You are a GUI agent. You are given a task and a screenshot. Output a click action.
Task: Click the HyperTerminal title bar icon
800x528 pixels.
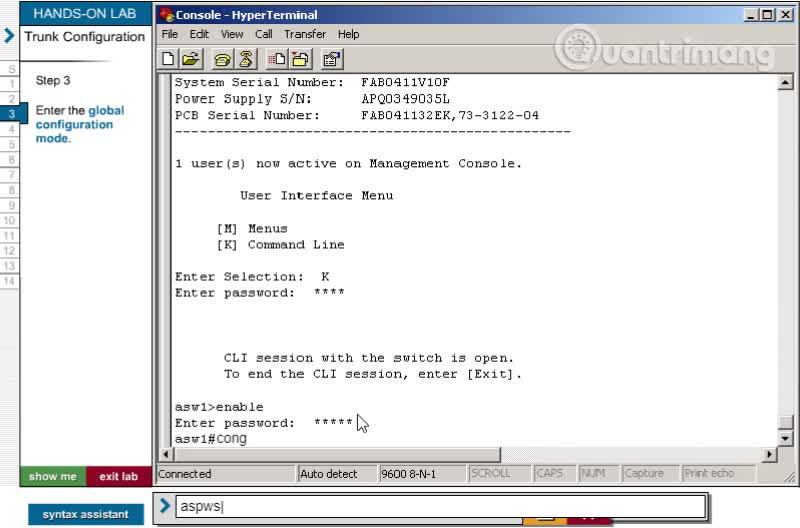(166, 15)
